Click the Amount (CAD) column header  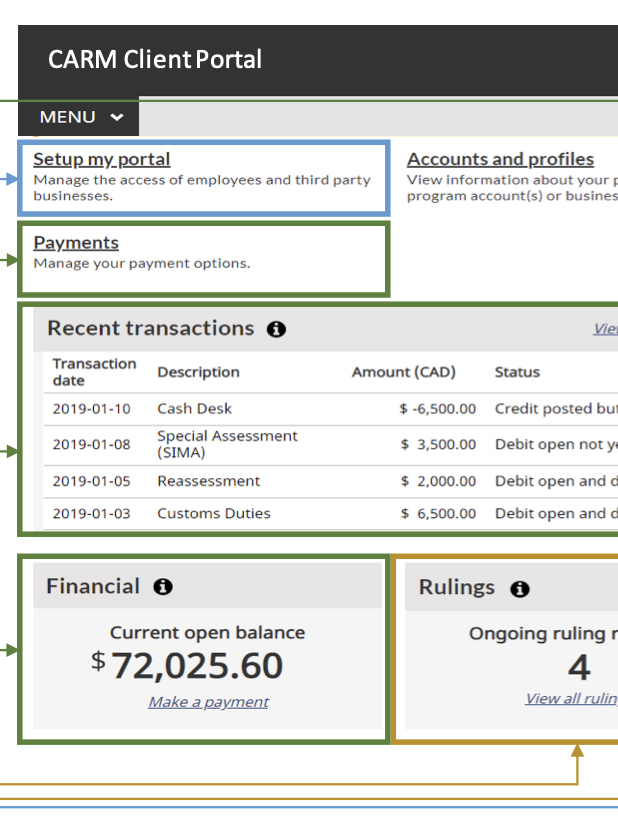coord(404,372)
